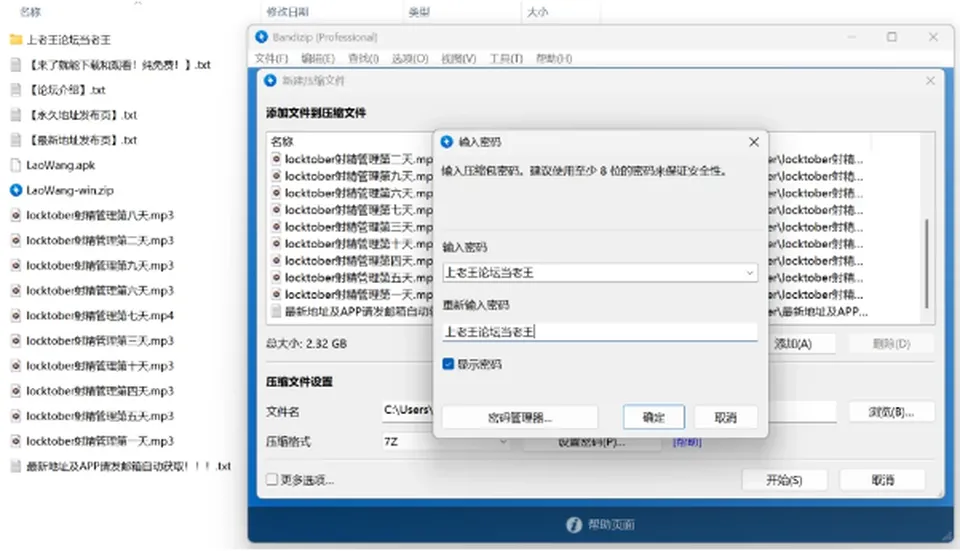
Task: Click the audio icon of 第十天.mp3 in Explorer
Action: point(16,366)
